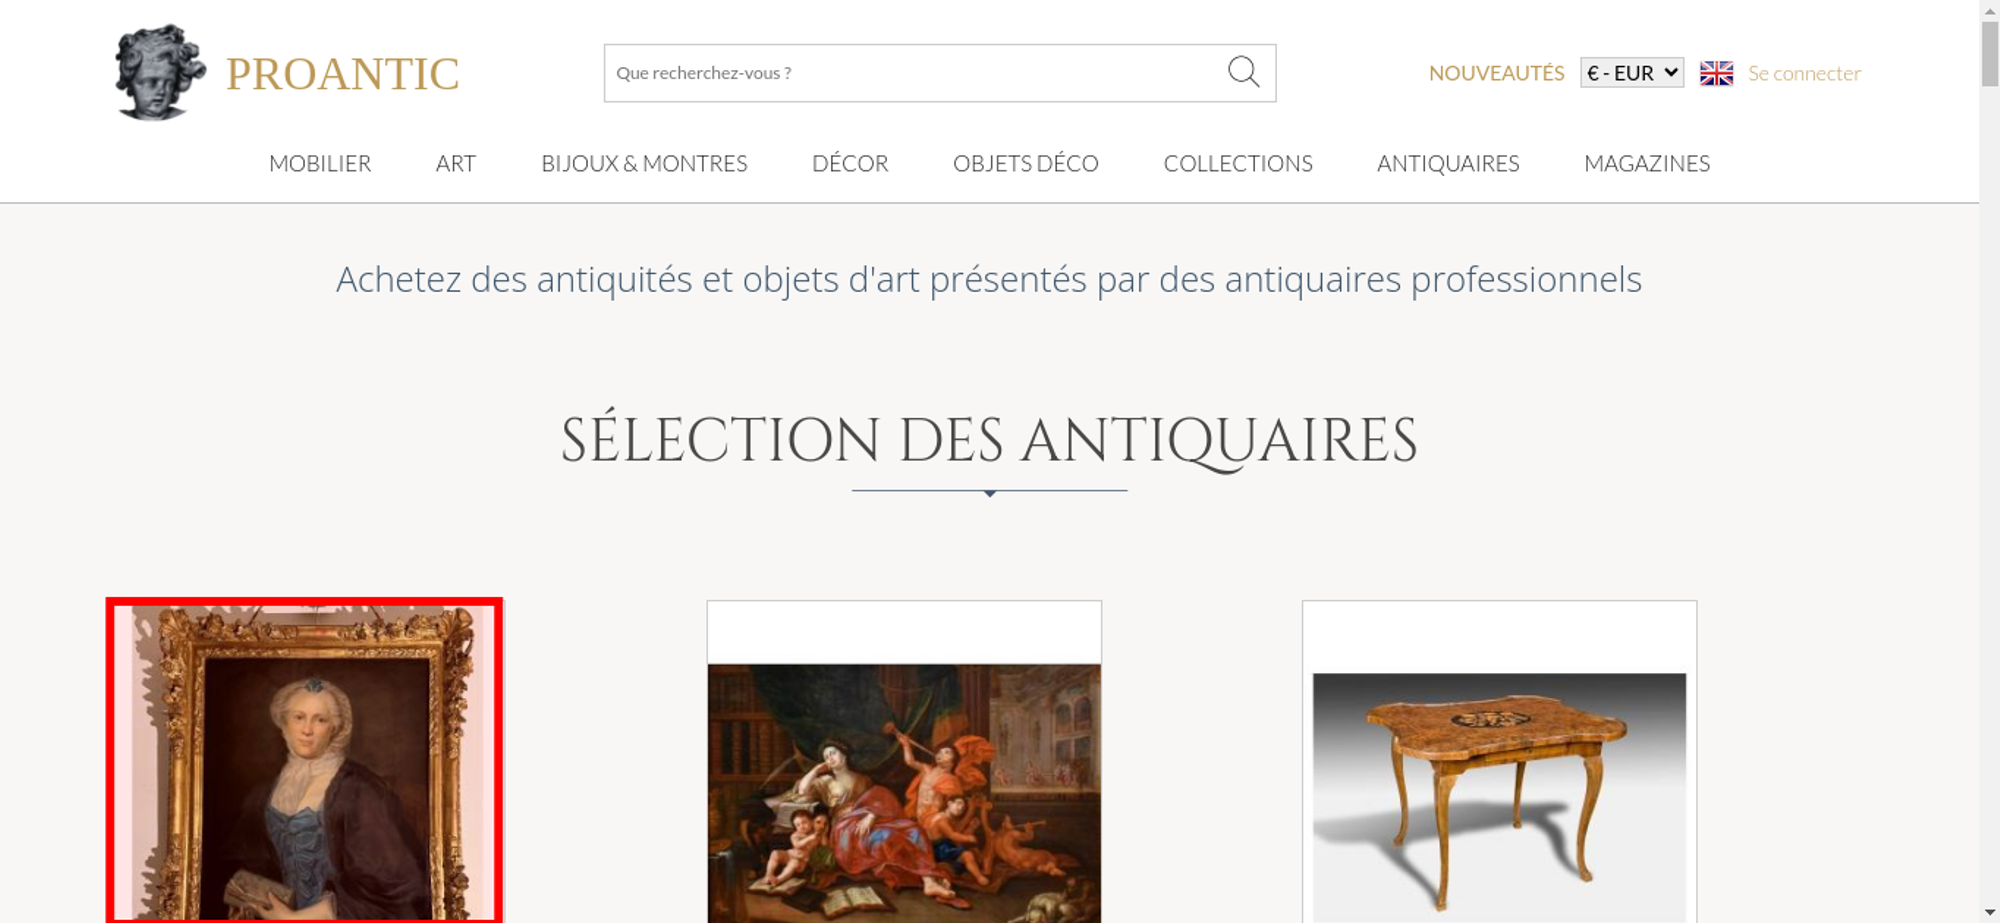Open the framed lady portrait thumbnail
Viewport: 2000px width, 923px height.
pos(304,761)
